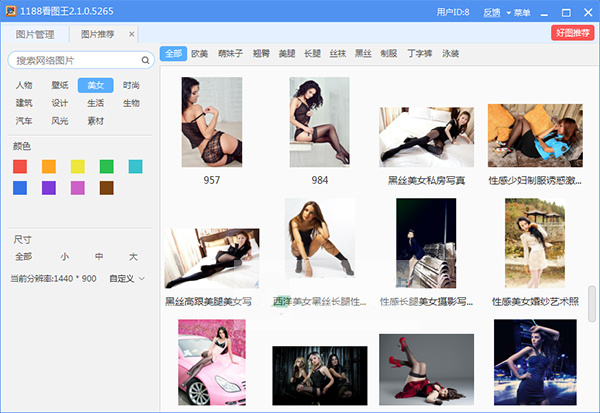
Task: Choose the 时尚 category
Action: 131,85
